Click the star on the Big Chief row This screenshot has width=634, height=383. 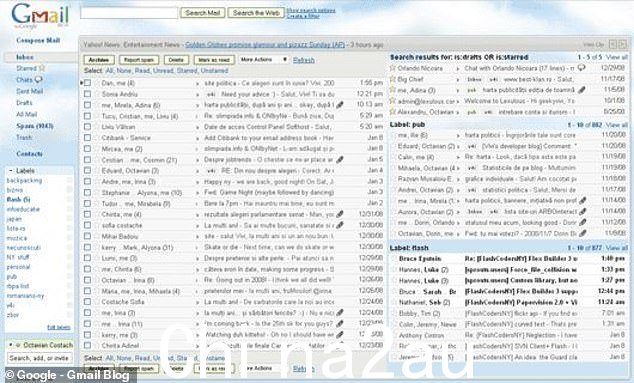click(392, 79)
